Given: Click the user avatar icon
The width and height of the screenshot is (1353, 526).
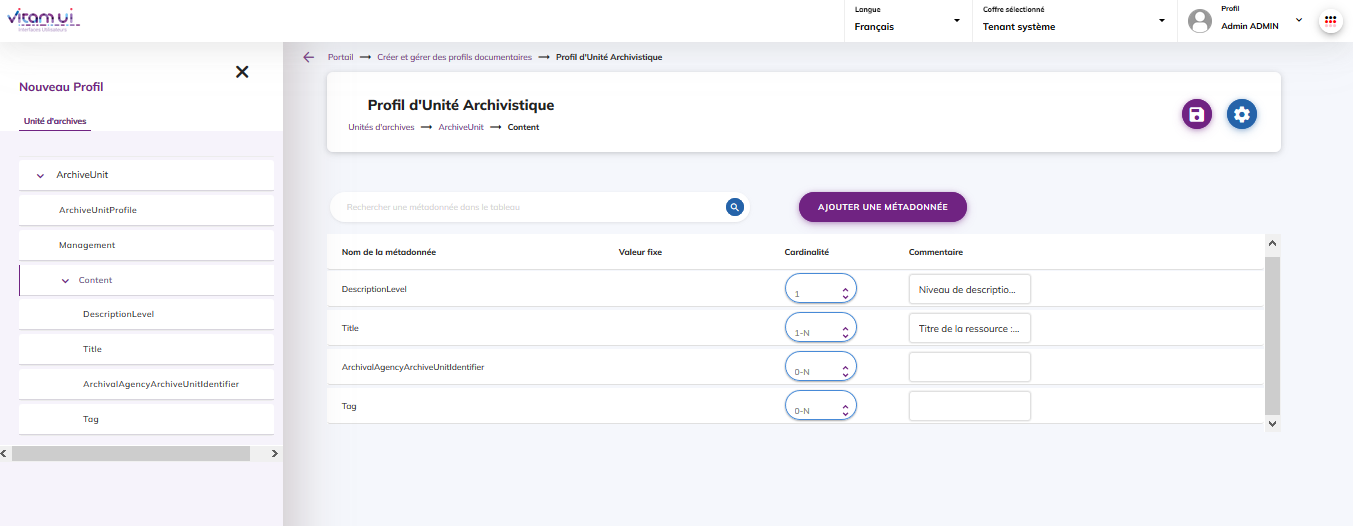Looking at the screenshot, I should (1200, 21).
